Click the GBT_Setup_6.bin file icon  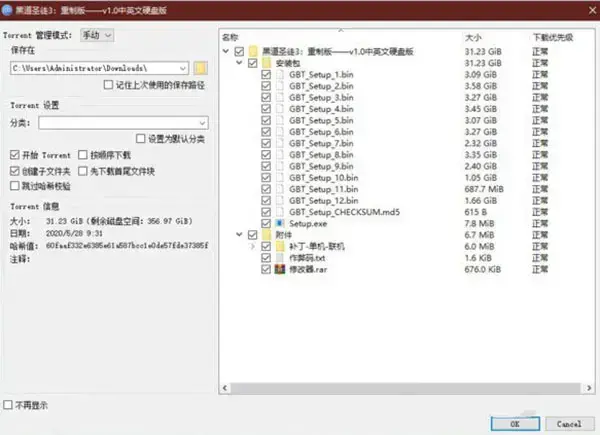pyautogui.click(x=280, y=132)
